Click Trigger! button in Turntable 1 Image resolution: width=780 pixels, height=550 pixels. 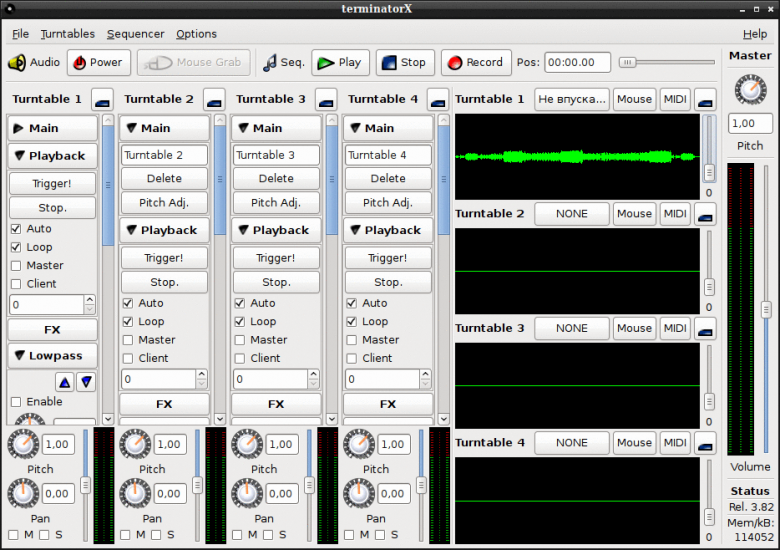(x=52, y=183)
